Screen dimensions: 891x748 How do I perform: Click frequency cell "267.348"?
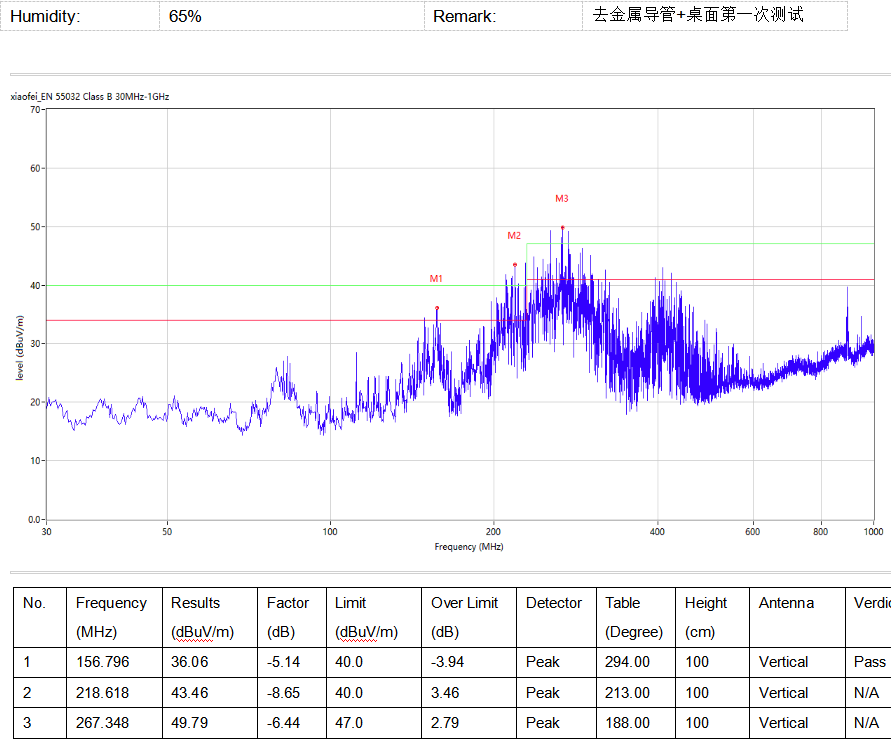103,723
